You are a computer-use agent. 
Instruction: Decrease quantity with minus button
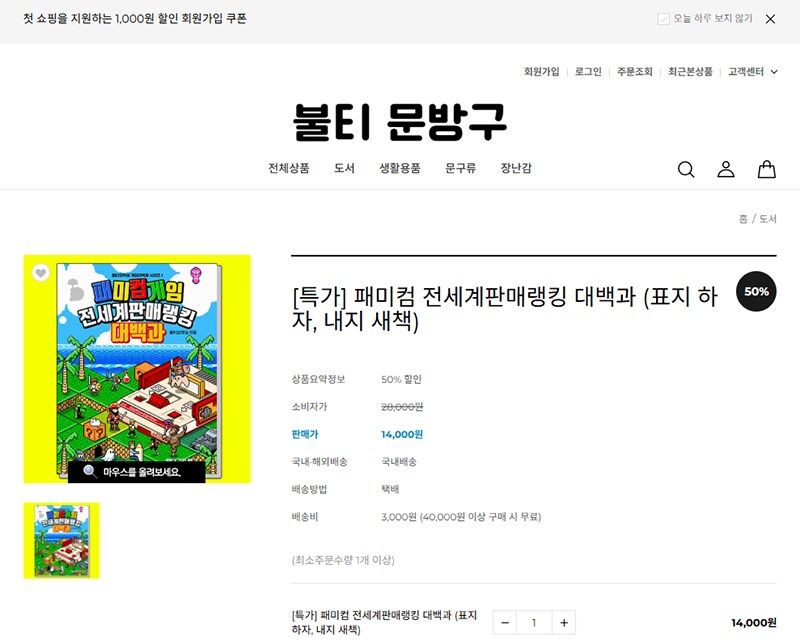[505, 623]
